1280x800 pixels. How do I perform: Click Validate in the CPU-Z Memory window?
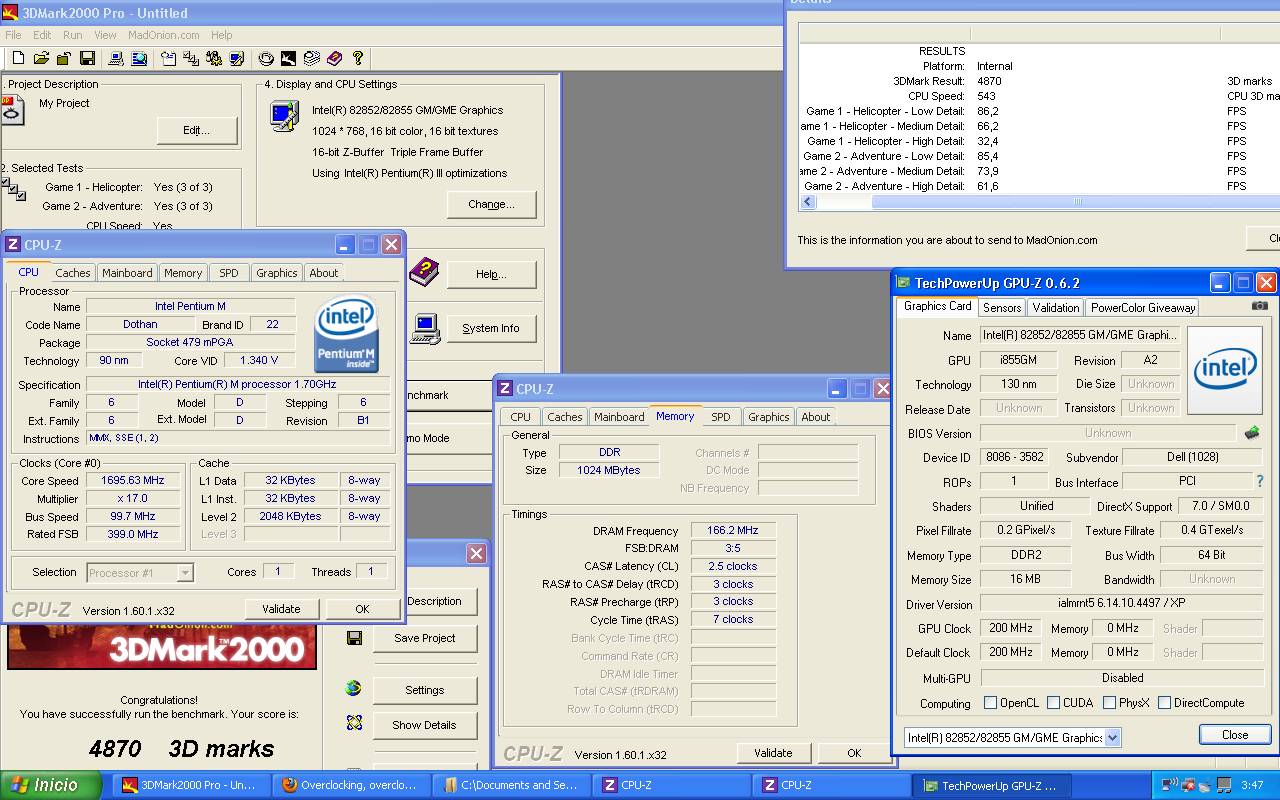click(774, 753)
